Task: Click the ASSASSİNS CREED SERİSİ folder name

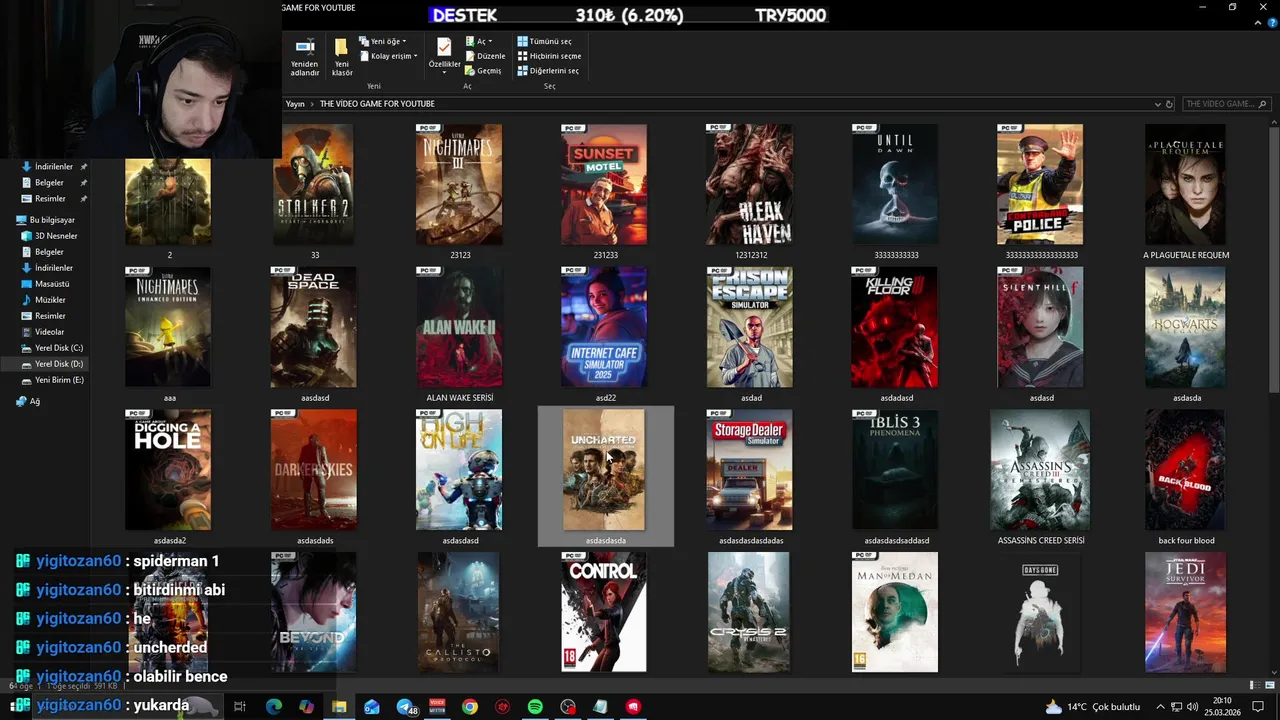Action: point(1041,541)
